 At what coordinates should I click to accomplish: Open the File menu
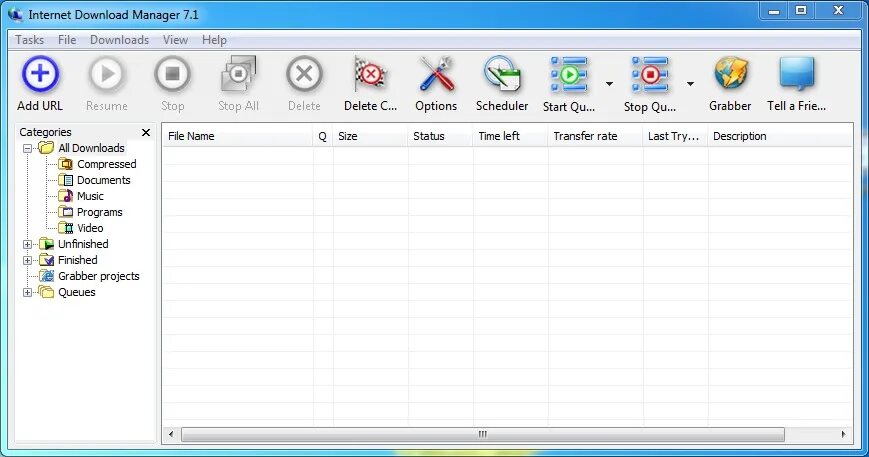[x=67, y=40]
